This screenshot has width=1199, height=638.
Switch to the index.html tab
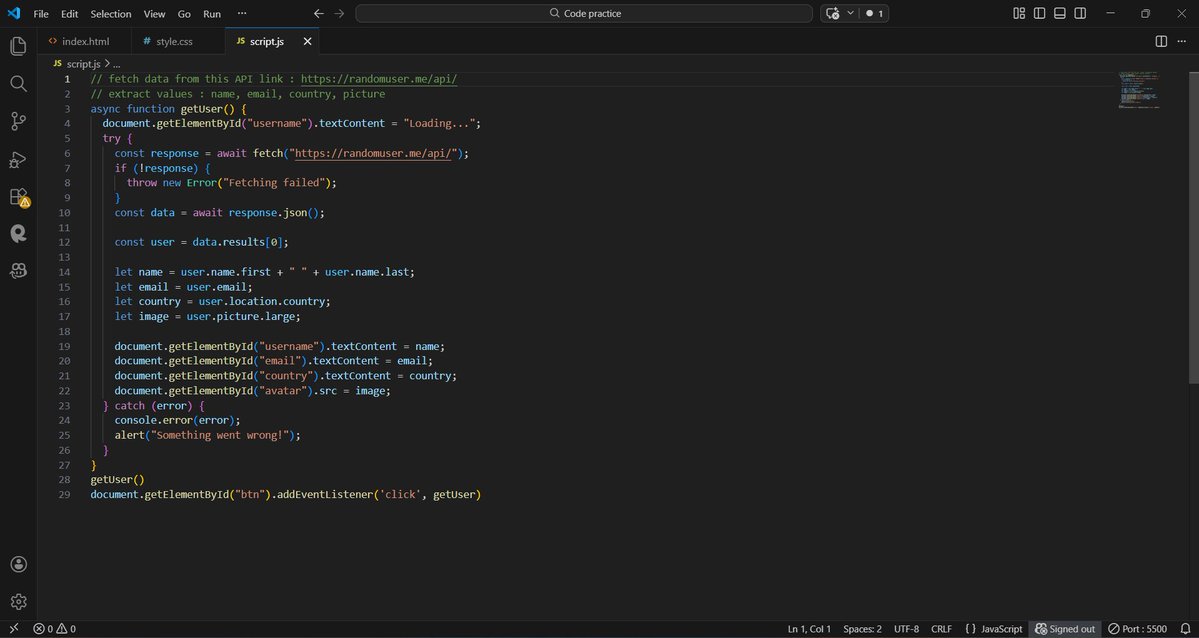point(85,41)
